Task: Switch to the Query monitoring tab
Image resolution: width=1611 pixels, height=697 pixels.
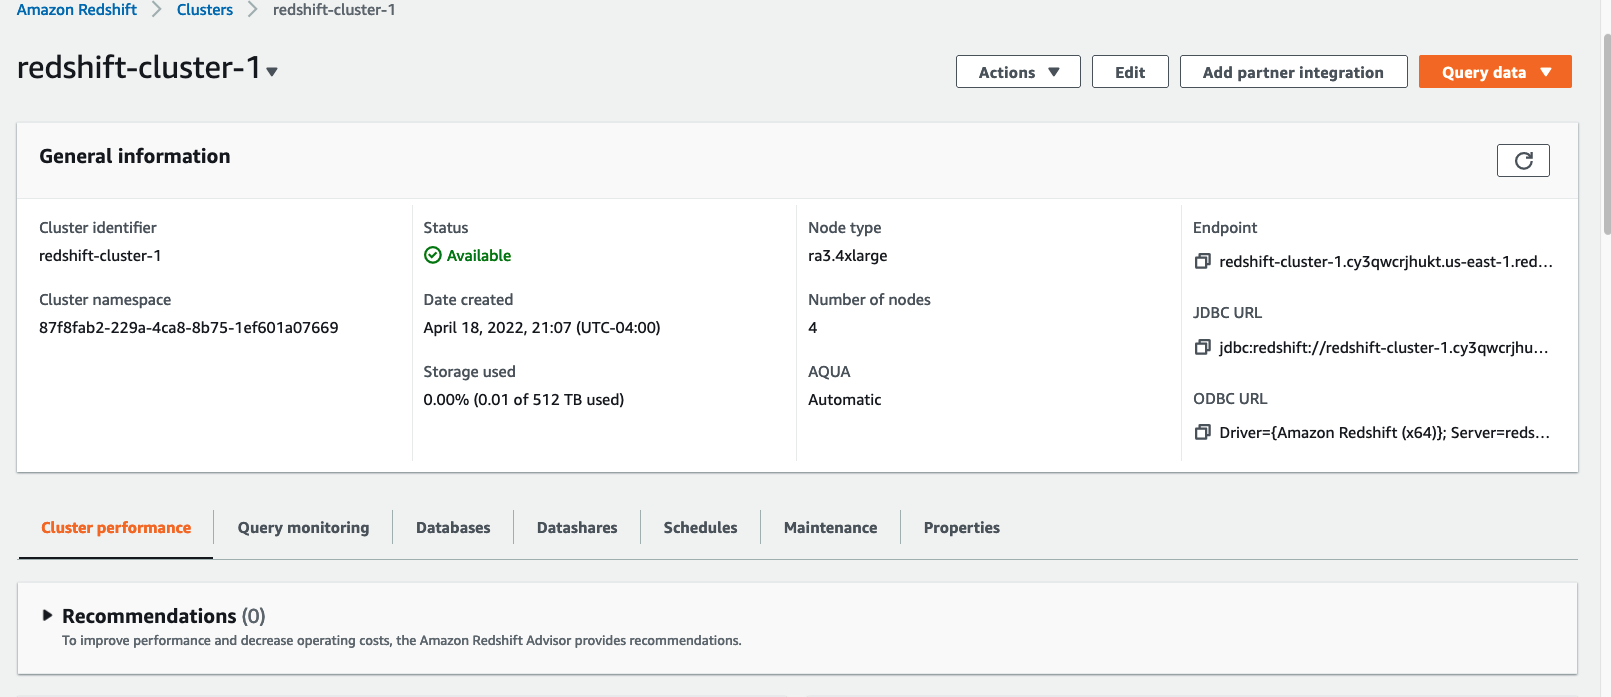Action: (x=303, y=527)
